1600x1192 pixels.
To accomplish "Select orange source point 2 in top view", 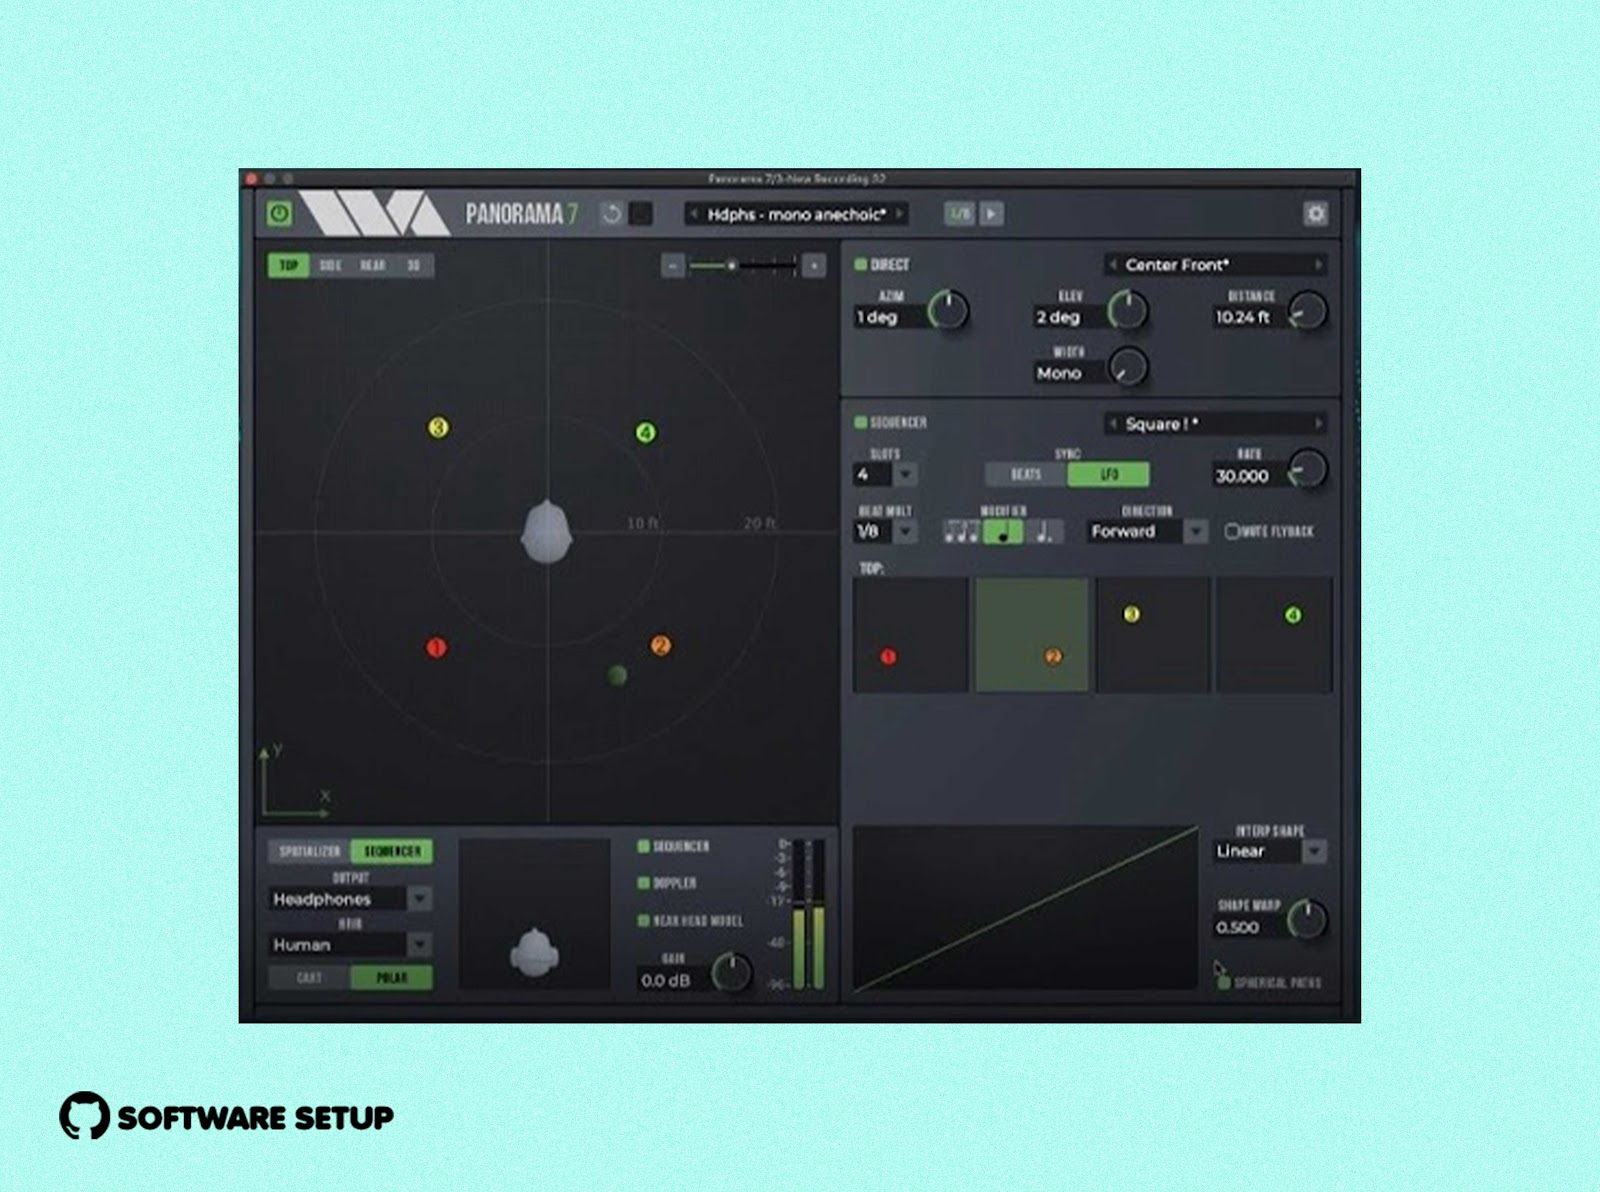I will [x=660, y=646].
